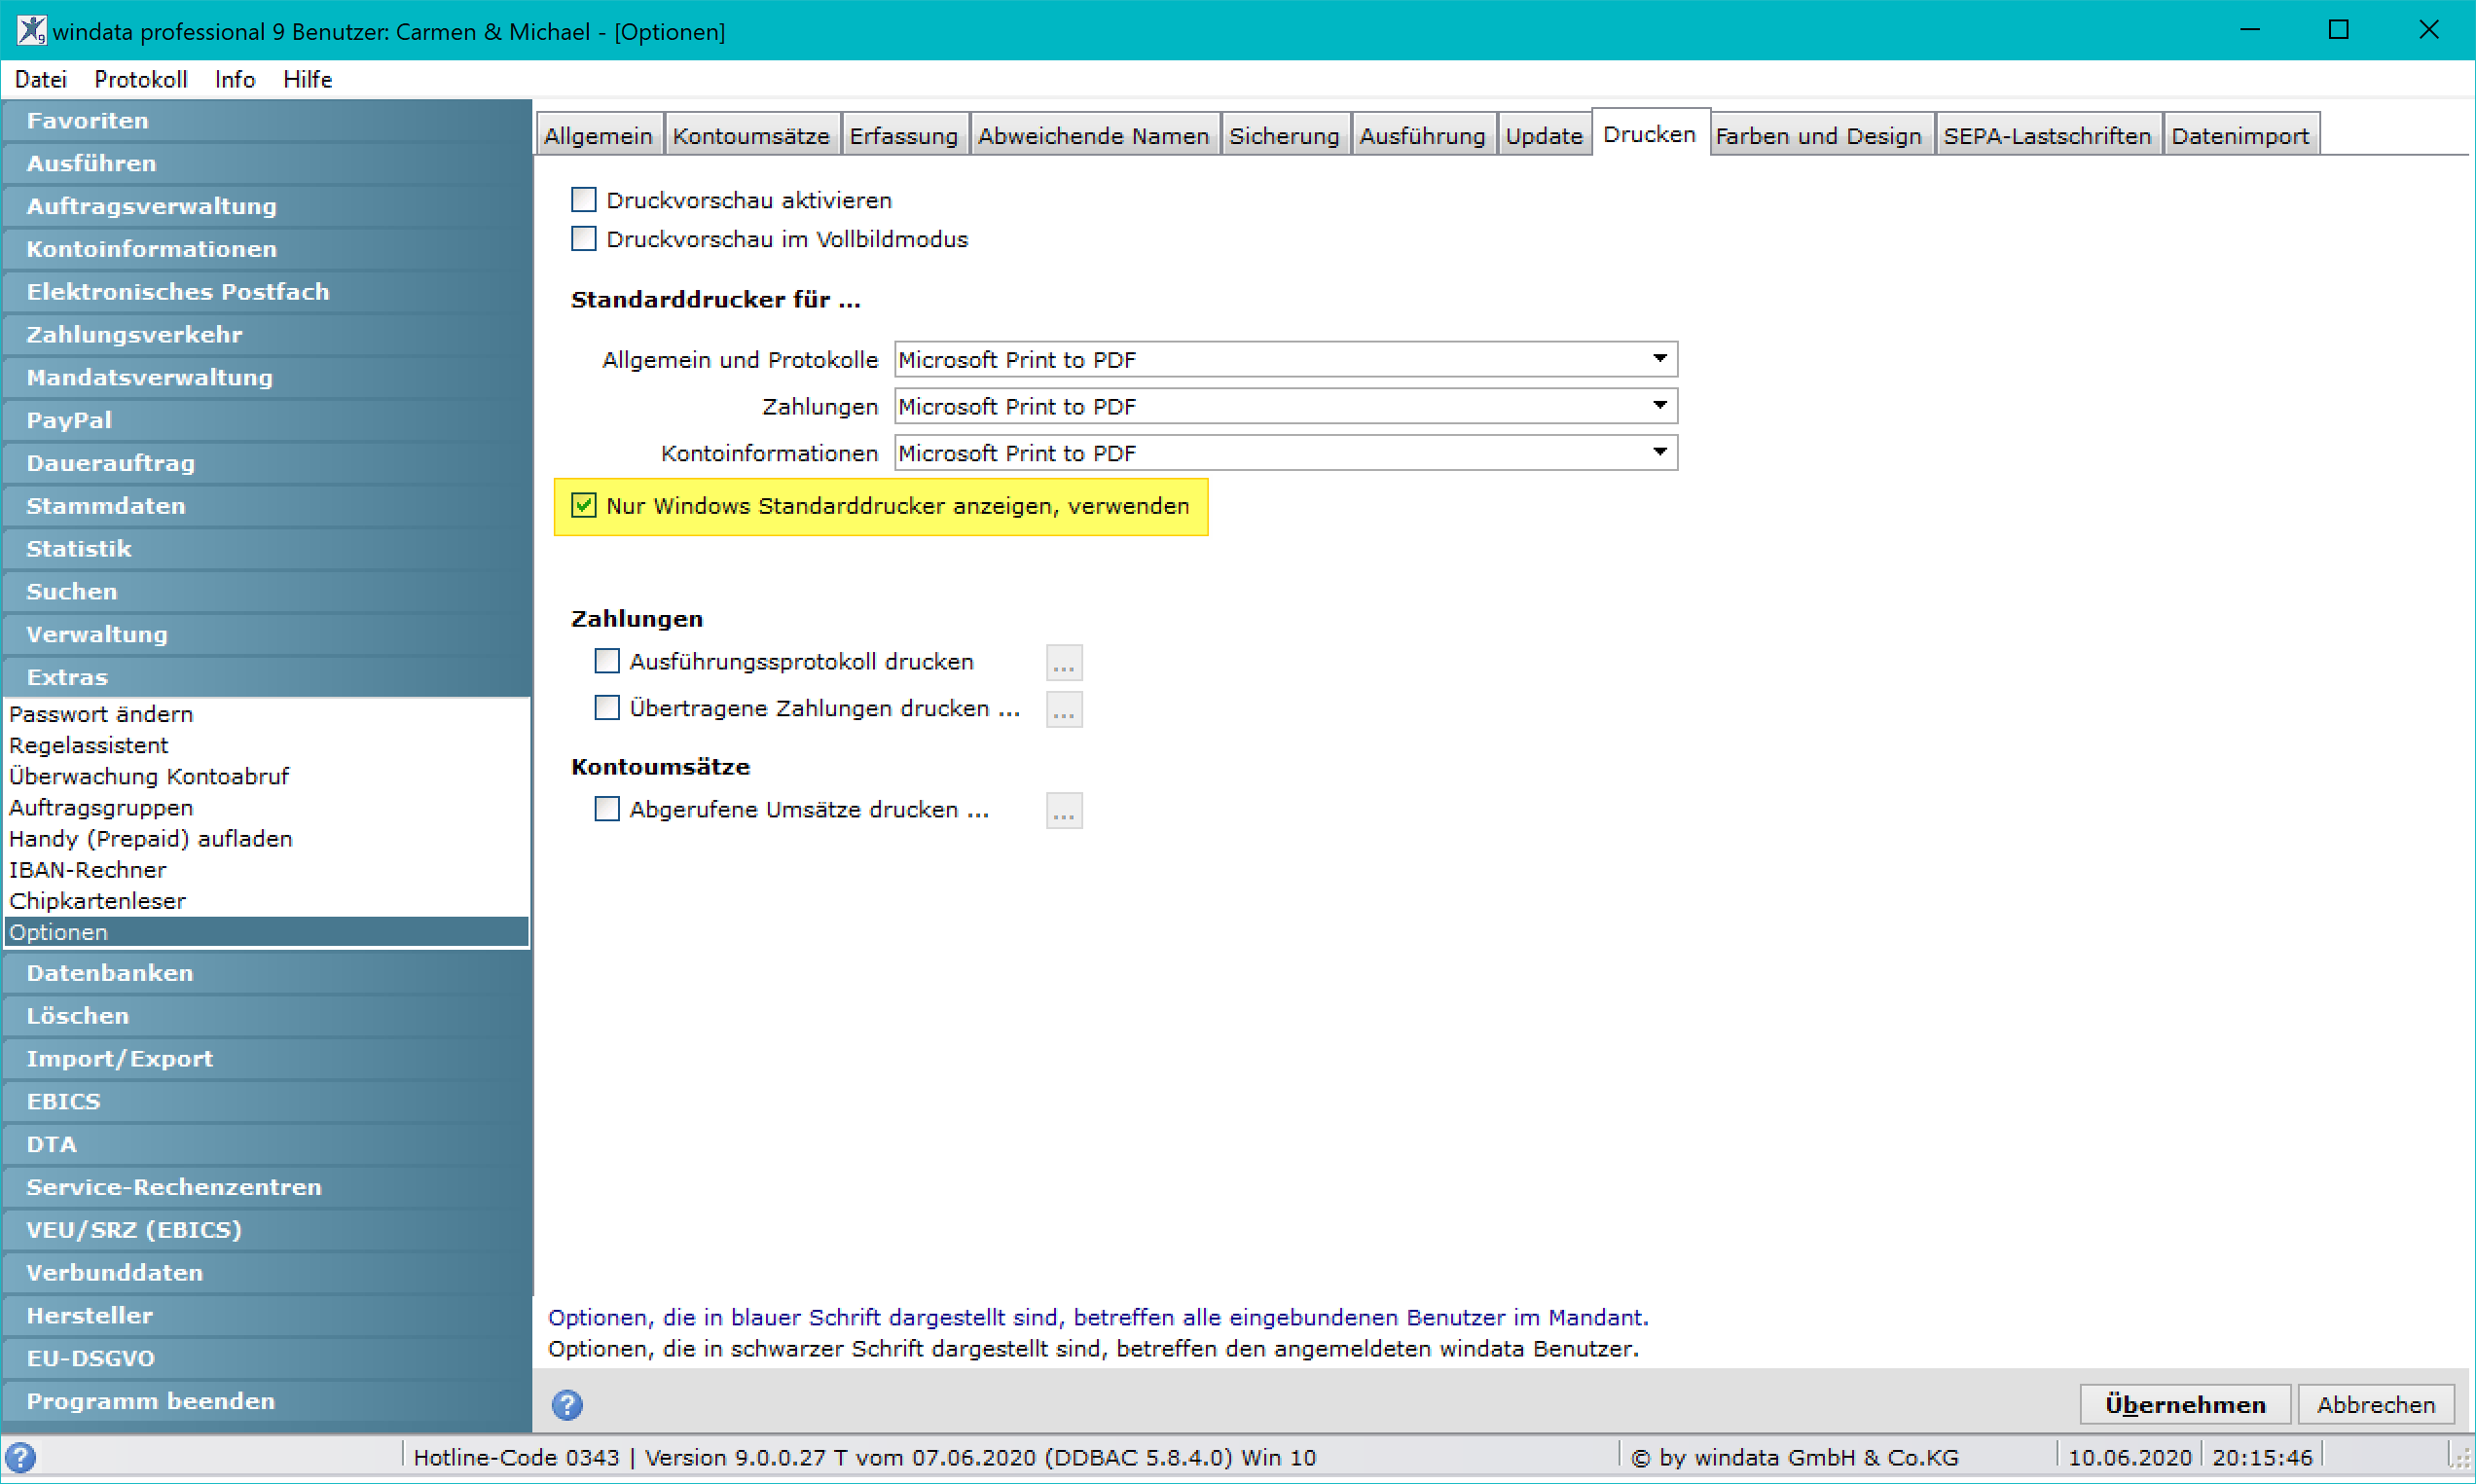
Task: Tick Druckvorschau im Vollbildmodus checkbox
Action: [584, 239]
